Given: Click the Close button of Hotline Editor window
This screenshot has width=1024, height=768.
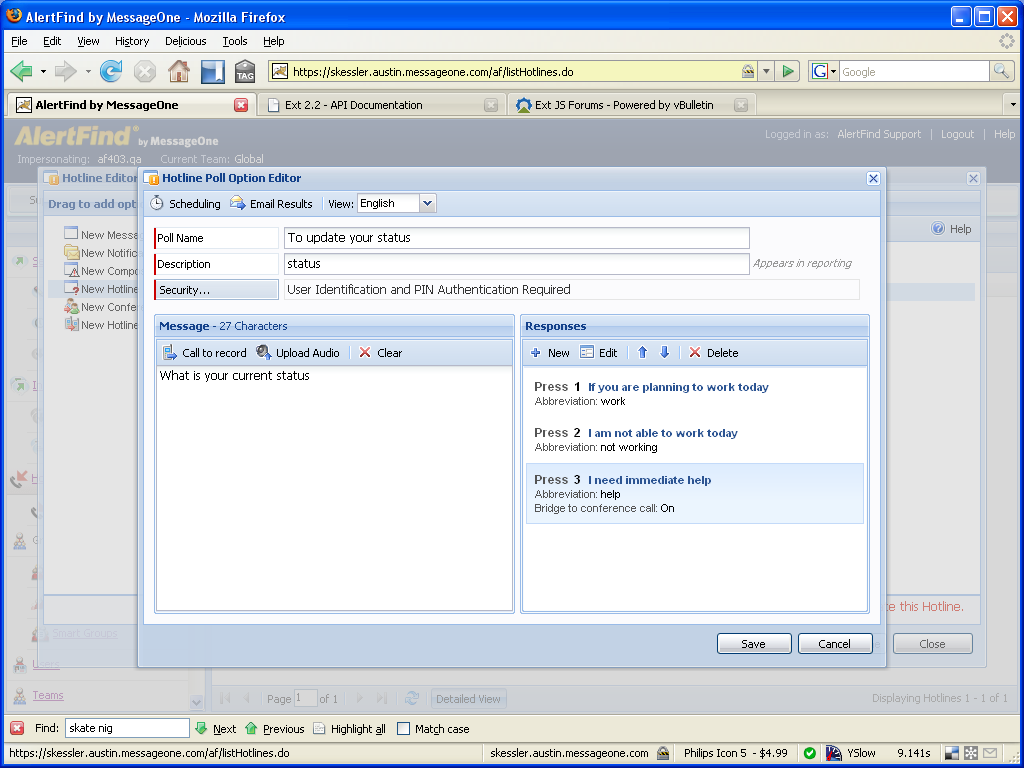Looking at the screenshot, I should (933, 643).
